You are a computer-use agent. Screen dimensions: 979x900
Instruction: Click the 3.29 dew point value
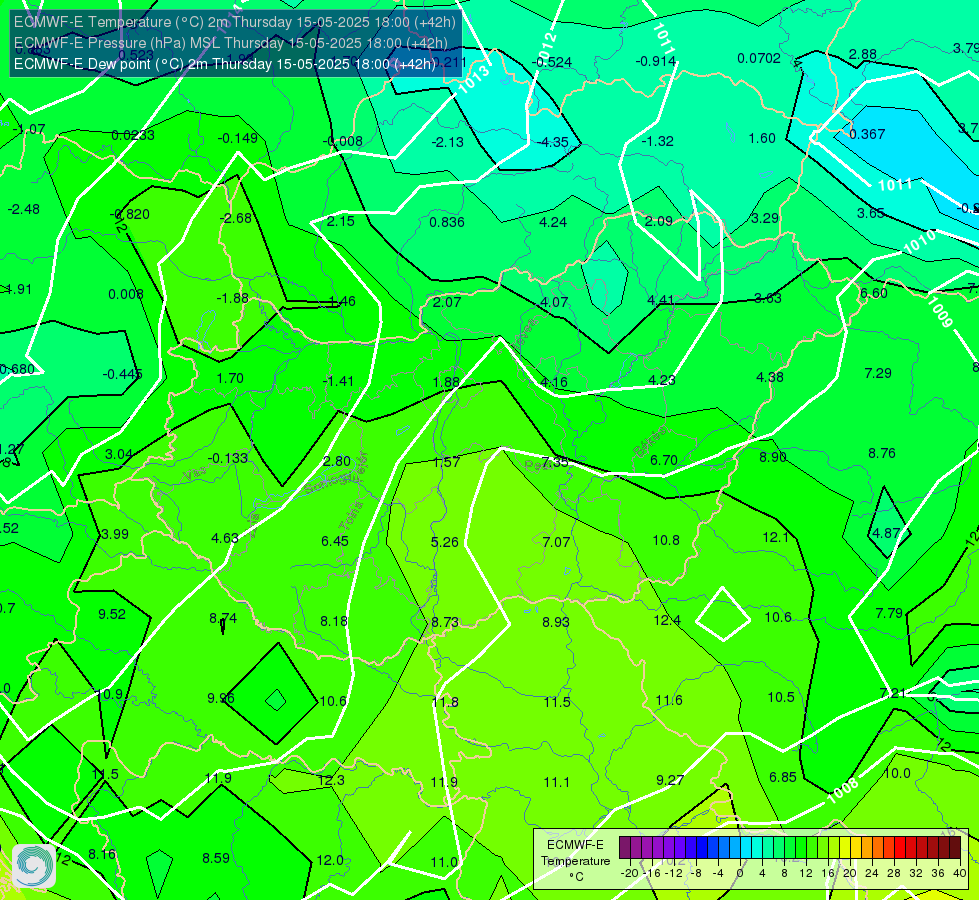click(764, 218)
